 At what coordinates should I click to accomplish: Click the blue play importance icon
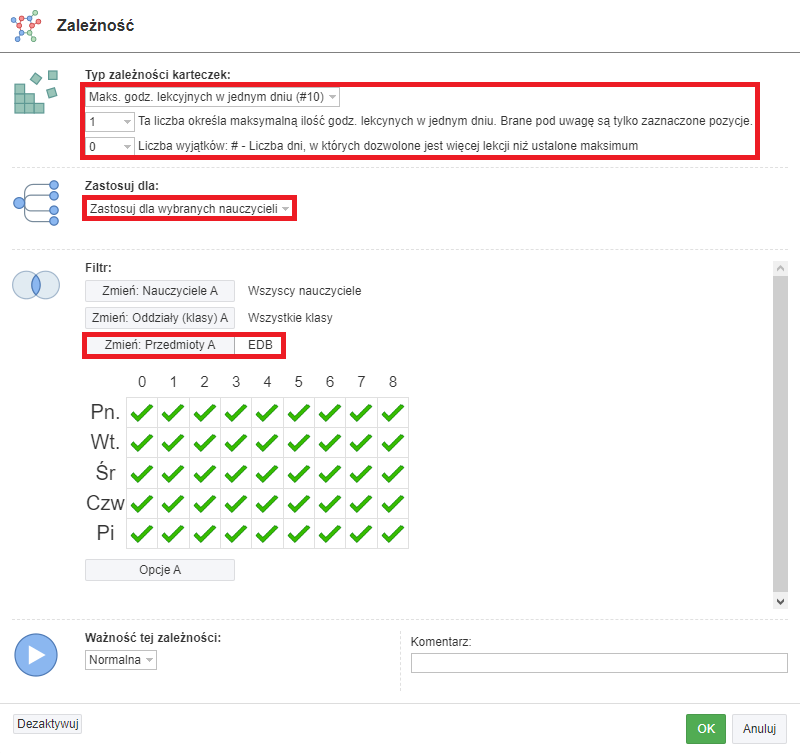tap(36, 655)
